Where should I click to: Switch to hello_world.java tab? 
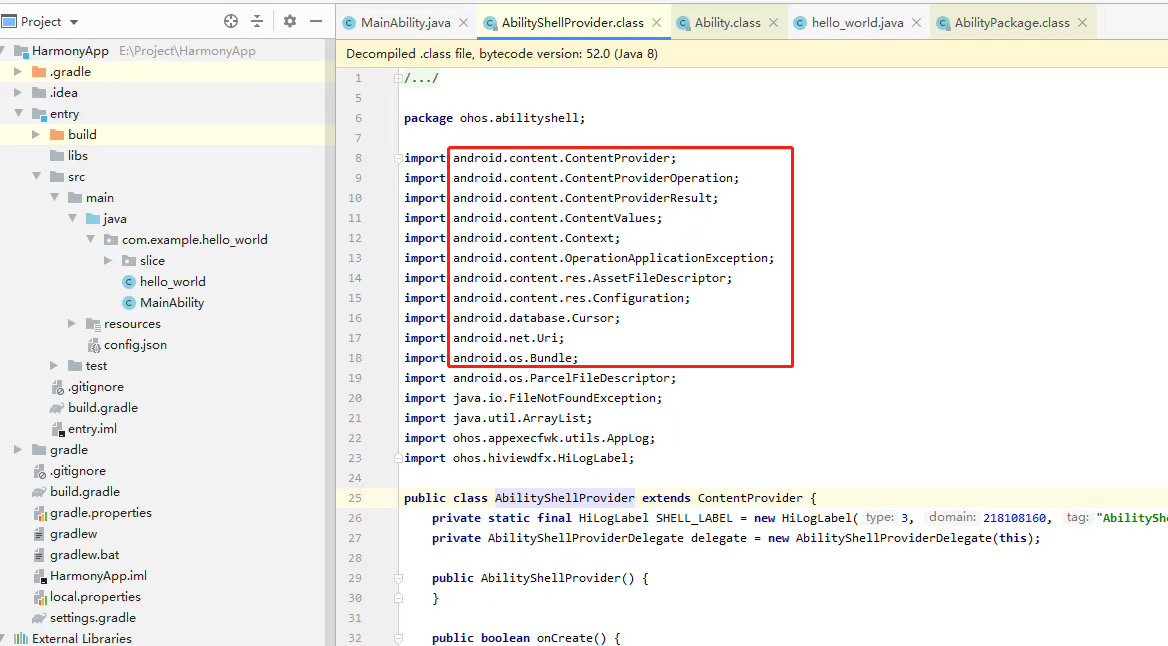click(857, 22)
